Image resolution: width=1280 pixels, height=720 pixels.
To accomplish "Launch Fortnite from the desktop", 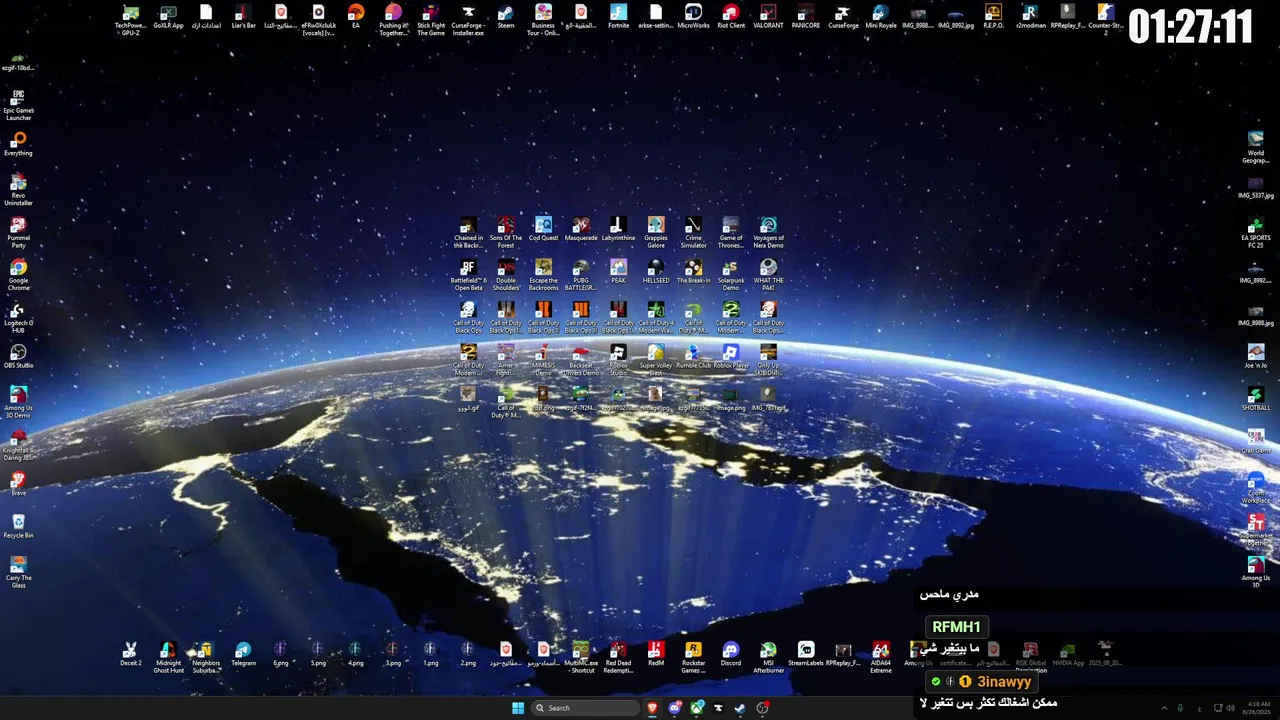I will (x=618, y=17).
